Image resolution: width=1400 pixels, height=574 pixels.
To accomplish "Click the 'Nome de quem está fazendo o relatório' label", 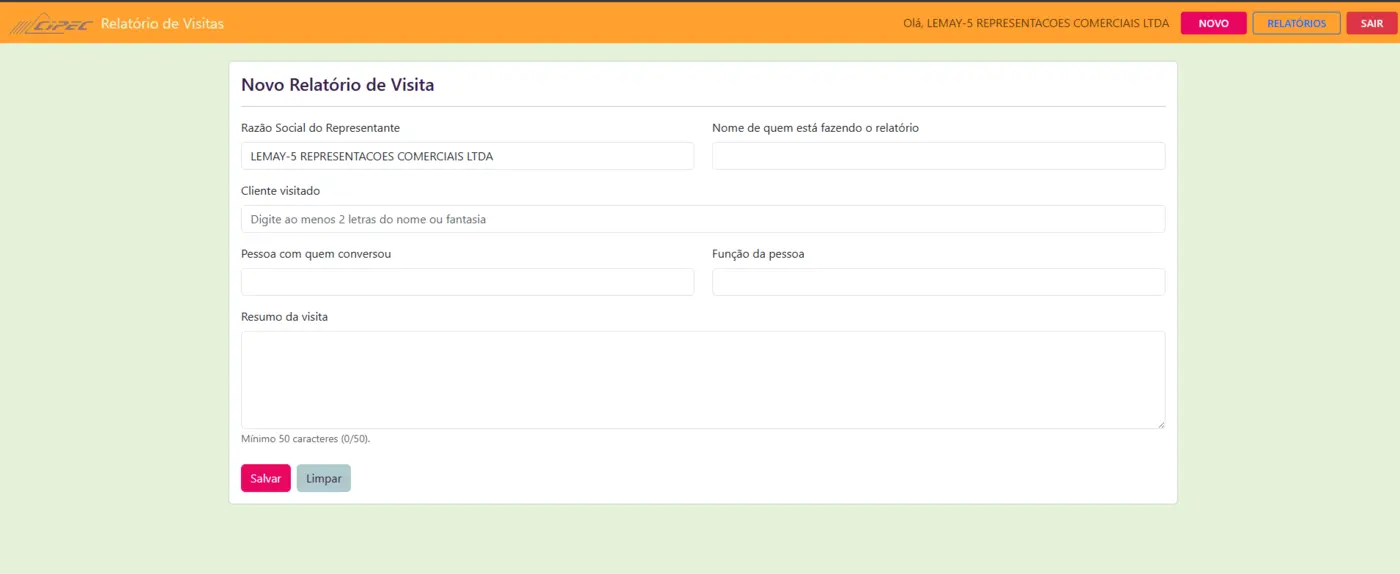I will click(815, 128).
